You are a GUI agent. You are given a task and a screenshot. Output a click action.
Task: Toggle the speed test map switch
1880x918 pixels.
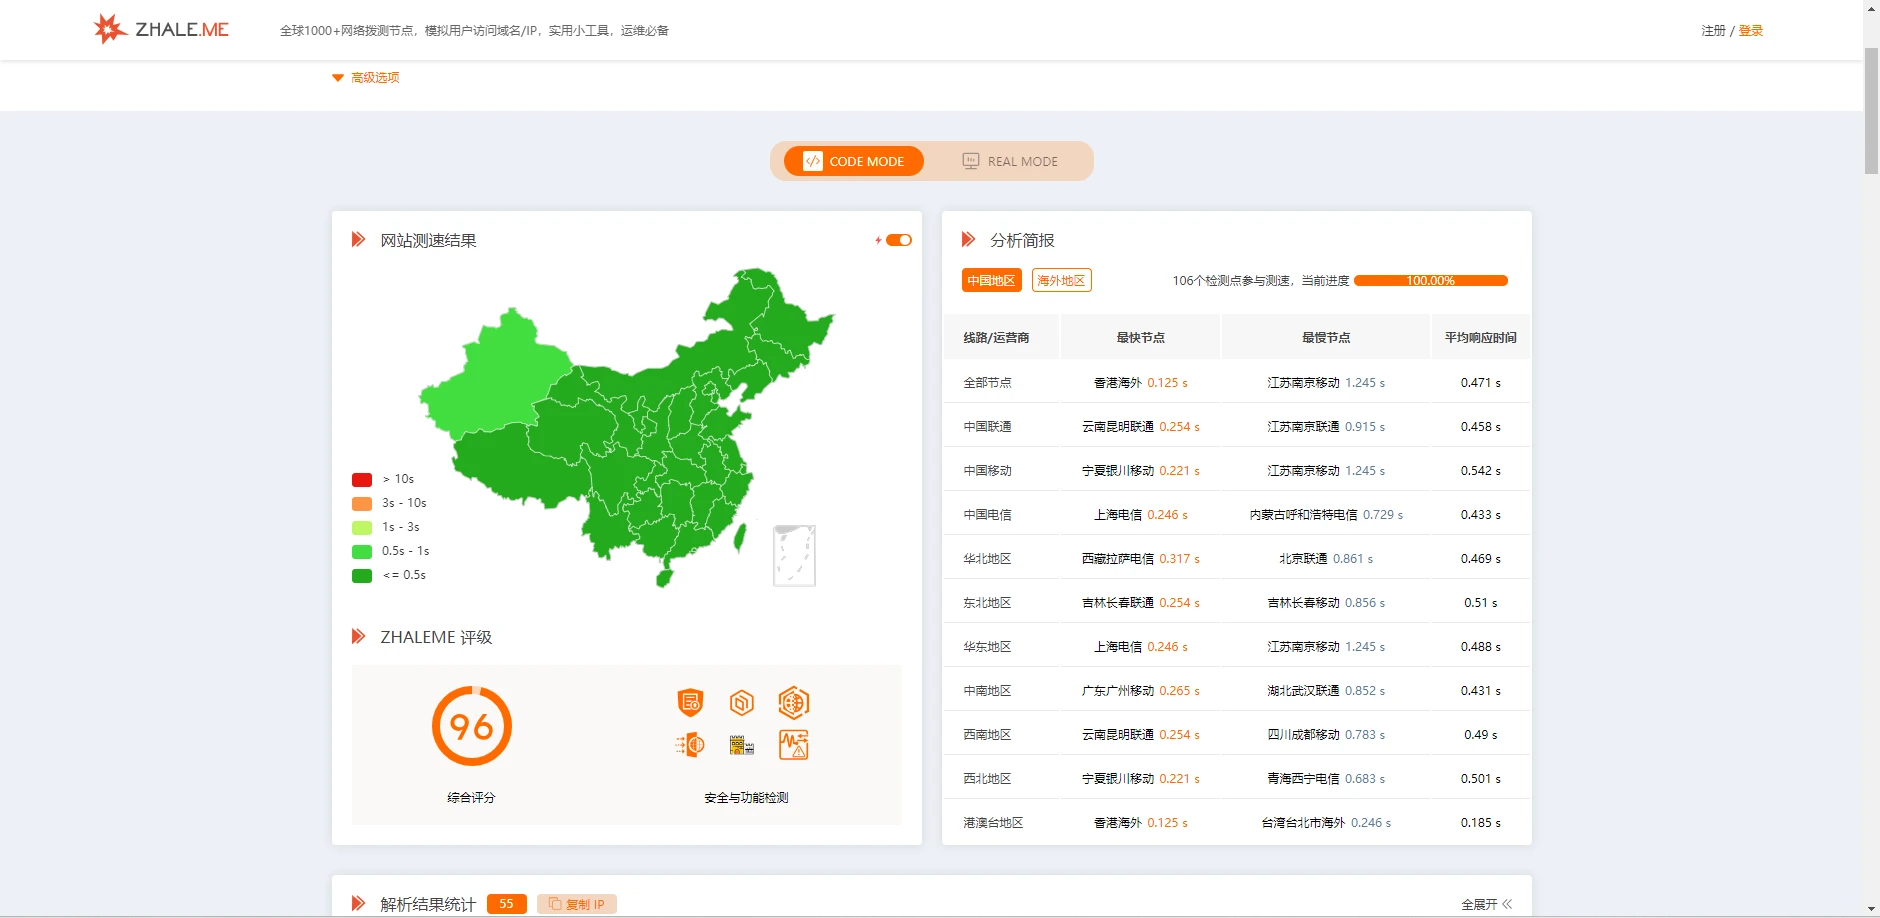[898, 240]
